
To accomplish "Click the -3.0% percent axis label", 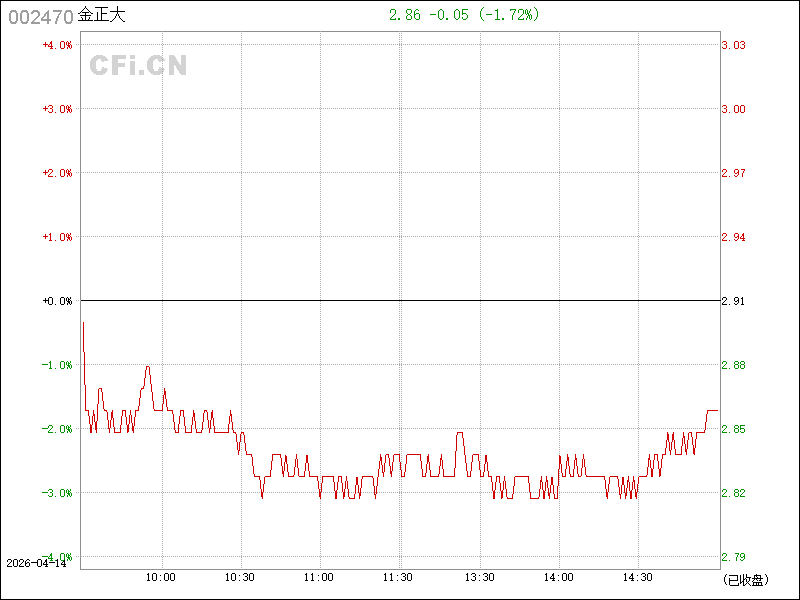I will click(x=57, y=493).
